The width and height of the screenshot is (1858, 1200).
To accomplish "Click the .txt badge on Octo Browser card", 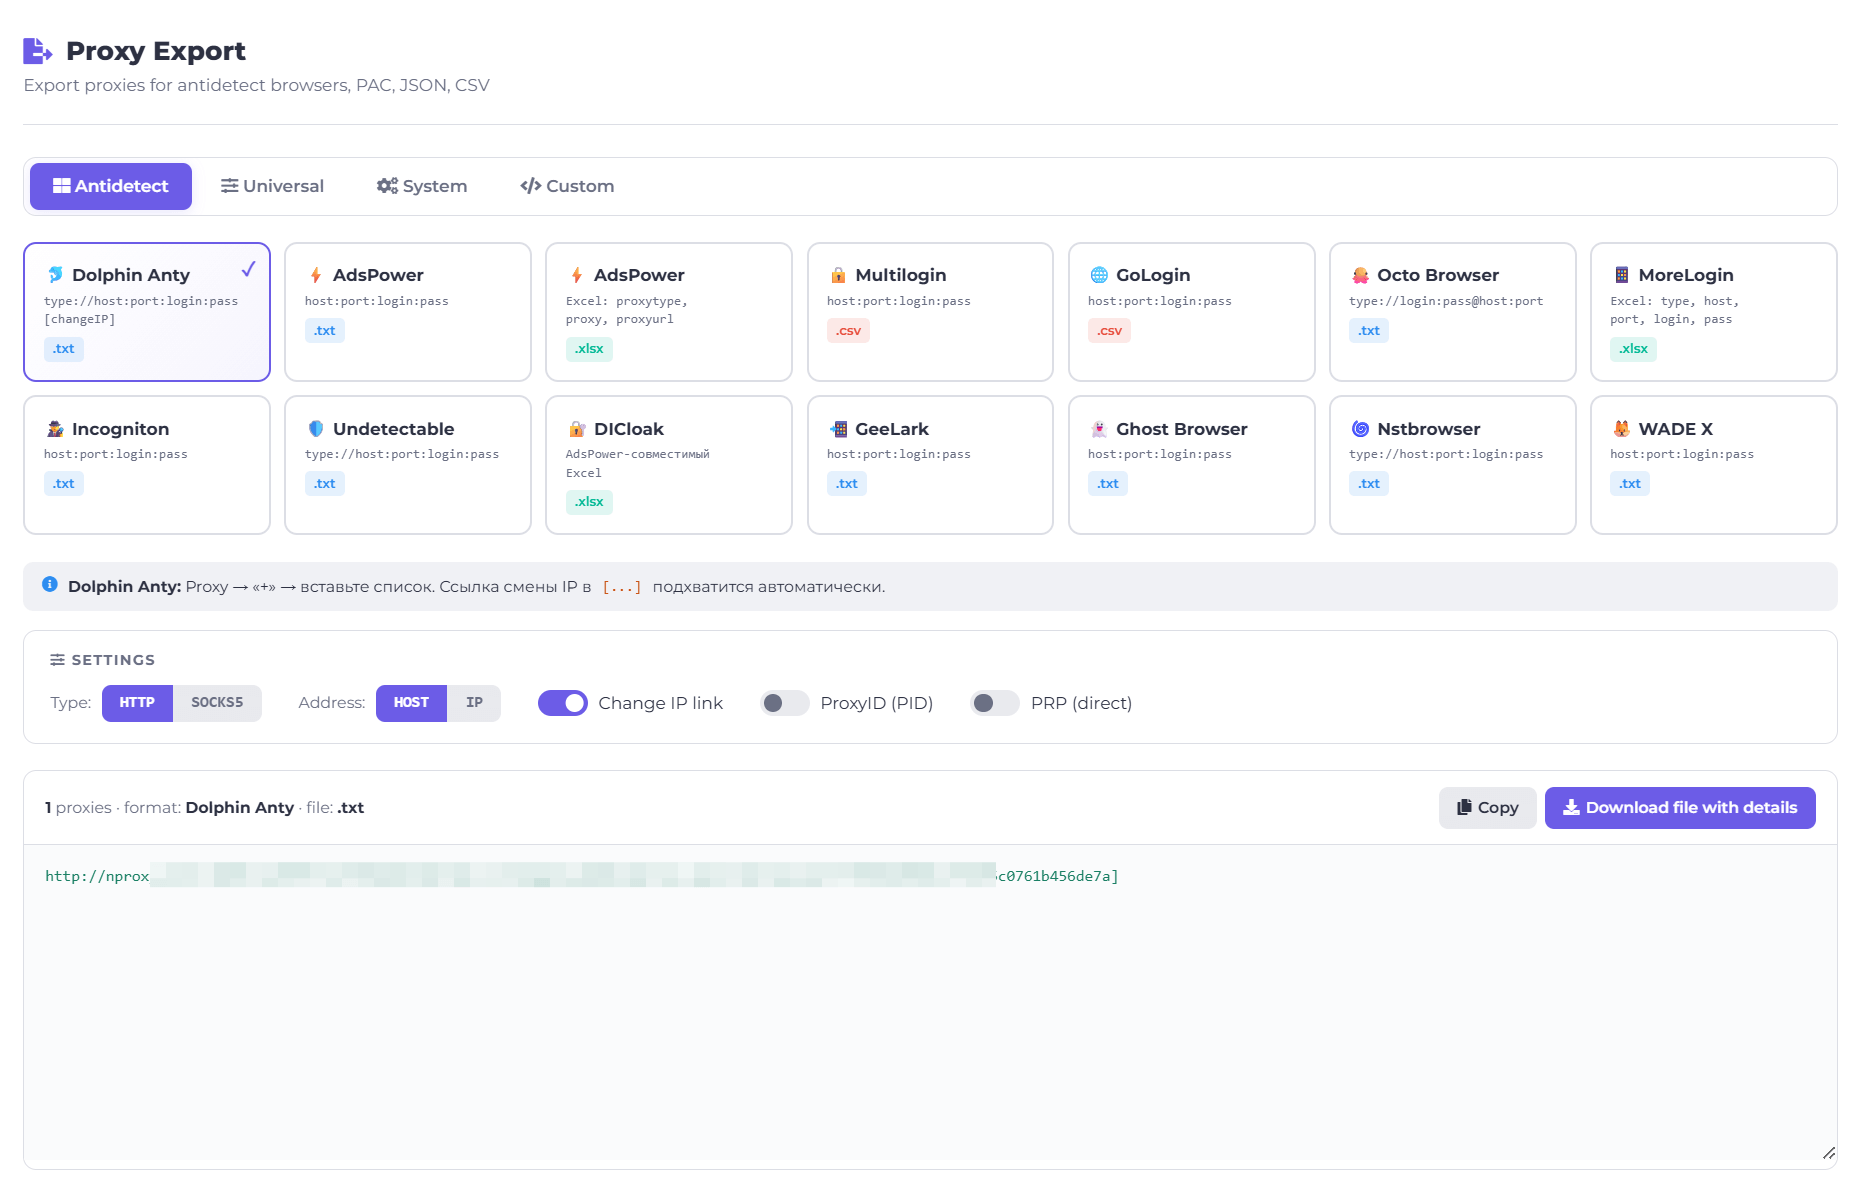I will pos(1369,331).
